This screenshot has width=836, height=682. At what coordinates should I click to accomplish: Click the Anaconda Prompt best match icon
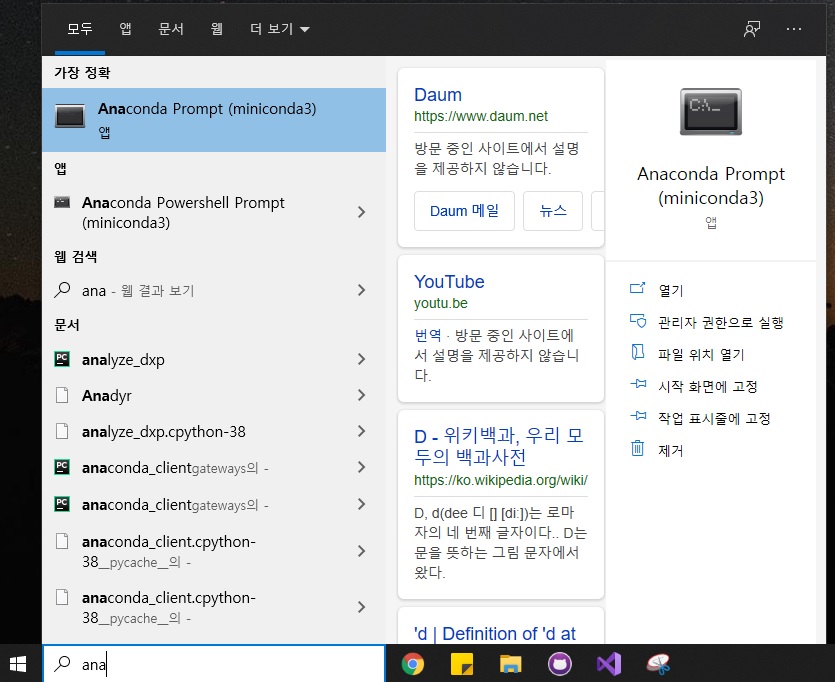[70, 116]
